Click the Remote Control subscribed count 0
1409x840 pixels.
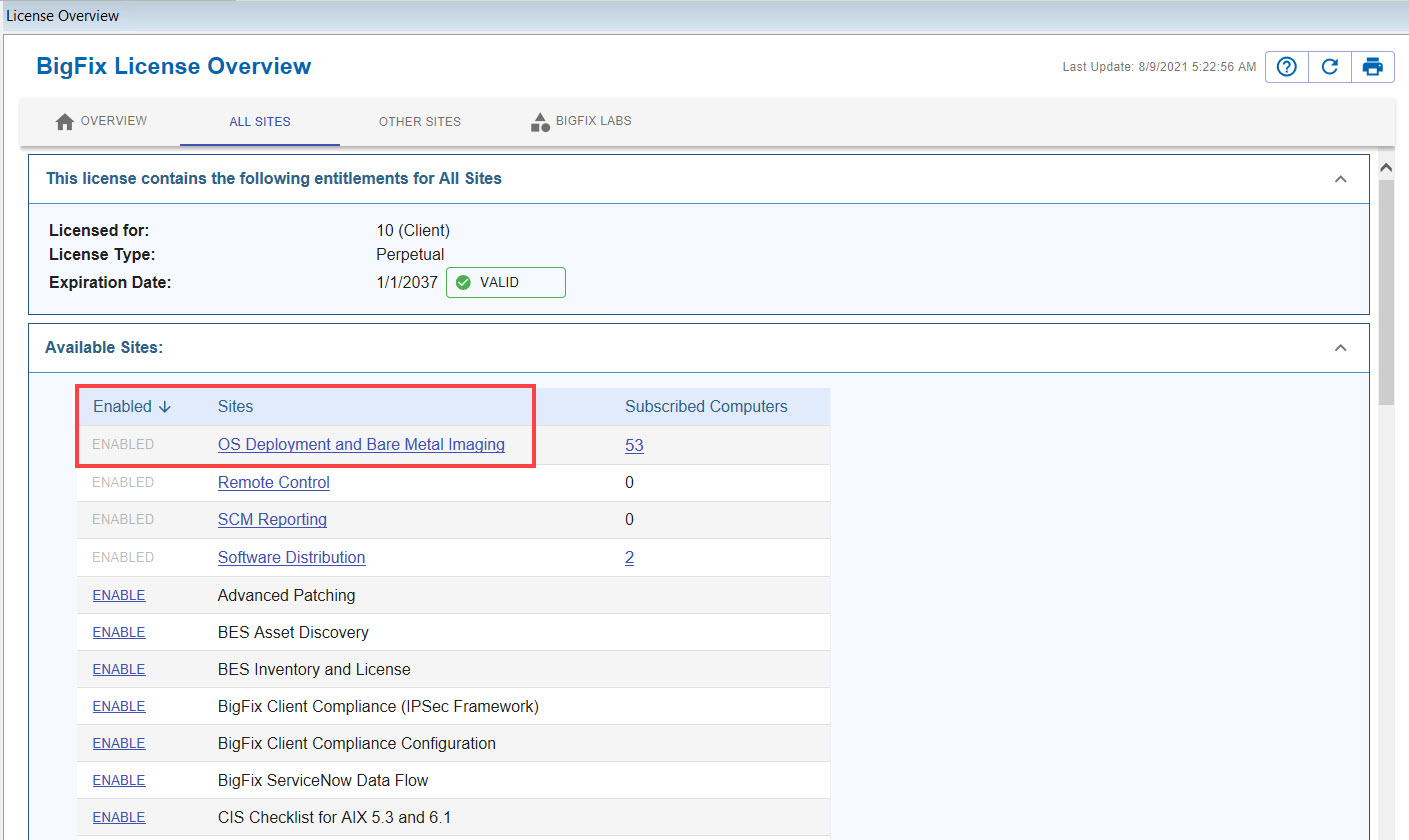point(630,483)
